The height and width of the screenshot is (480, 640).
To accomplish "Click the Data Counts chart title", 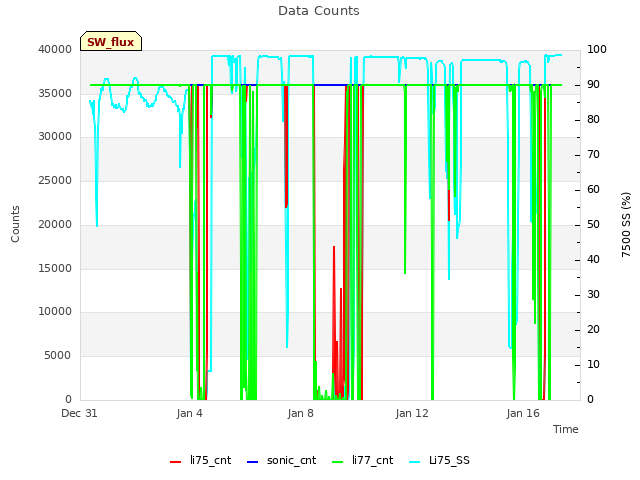I will (x=318, y=11).
